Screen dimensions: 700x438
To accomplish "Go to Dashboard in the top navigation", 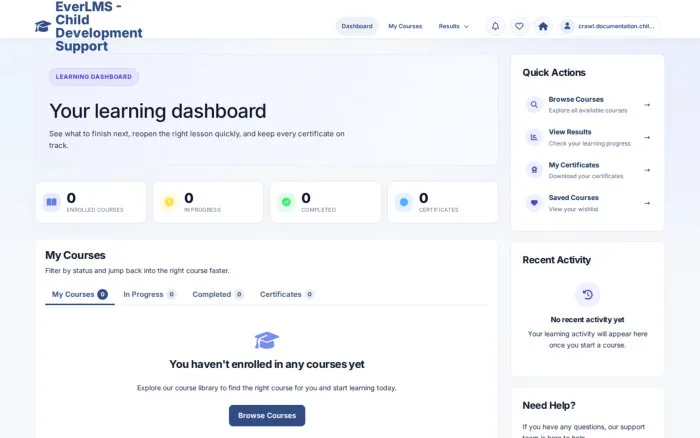I will pos(357,26).
